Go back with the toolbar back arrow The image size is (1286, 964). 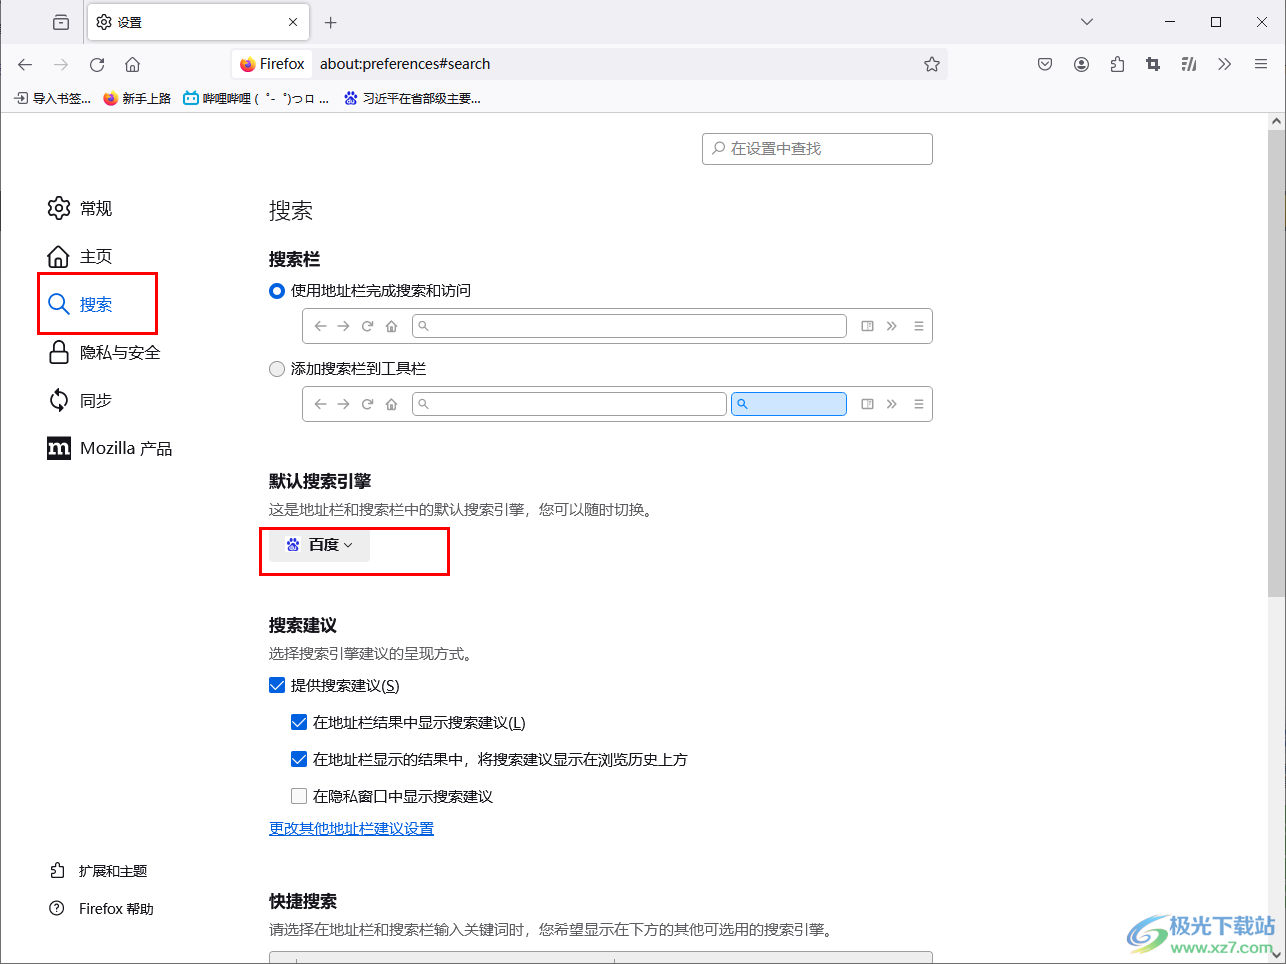coord(25,64)
